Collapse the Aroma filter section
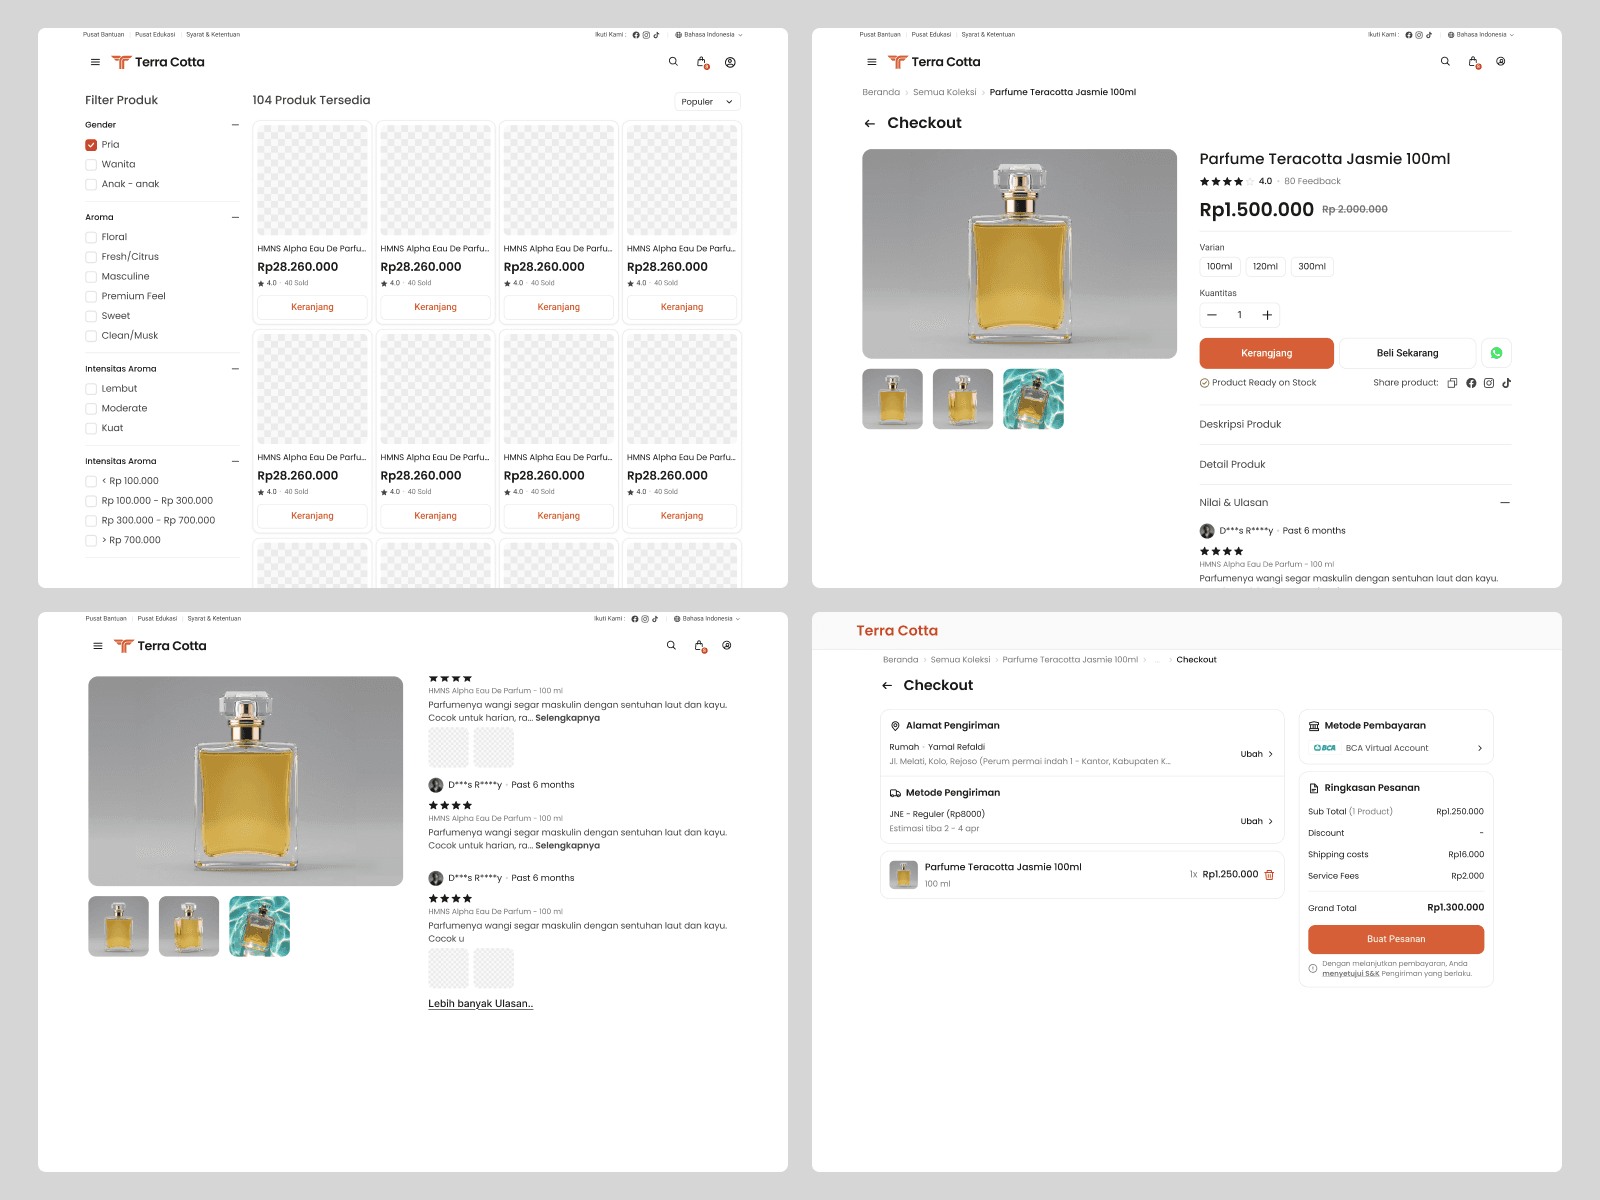 235,217
